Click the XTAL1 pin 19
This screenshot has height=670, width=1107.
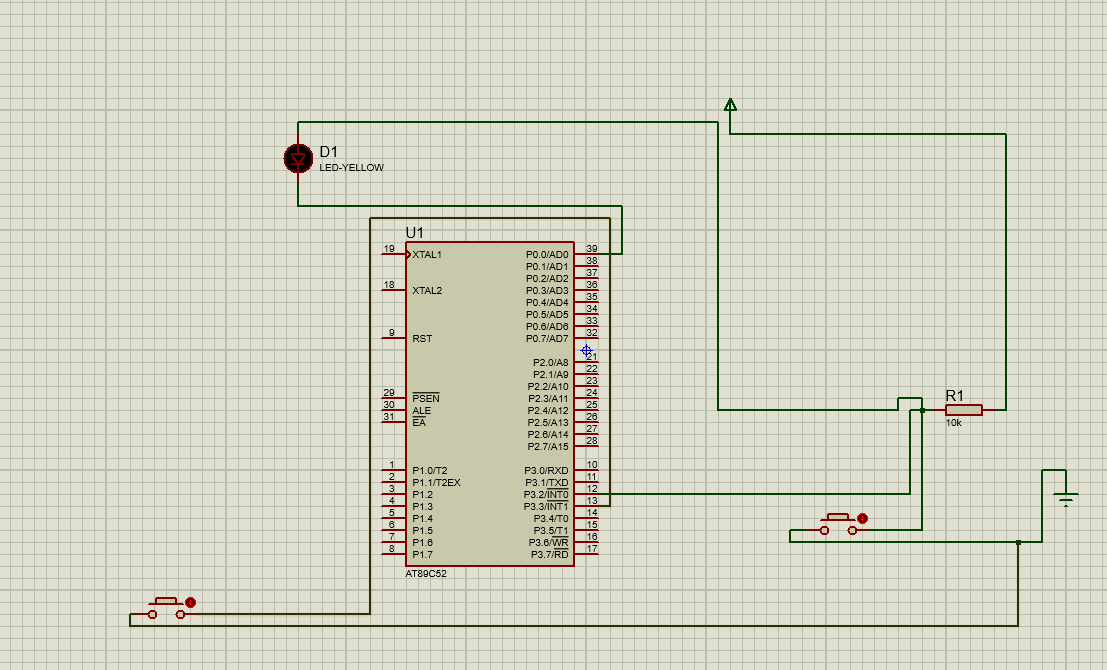[394, 253]
